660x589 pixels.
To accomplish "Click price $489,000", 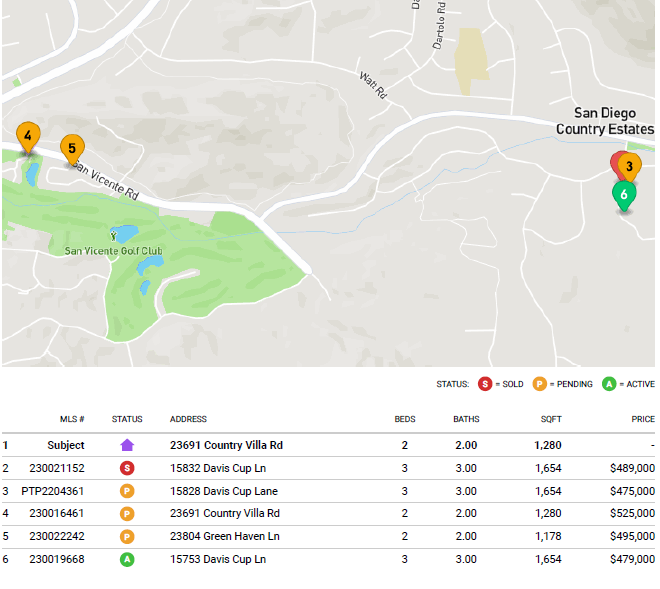I will (633, 468).
